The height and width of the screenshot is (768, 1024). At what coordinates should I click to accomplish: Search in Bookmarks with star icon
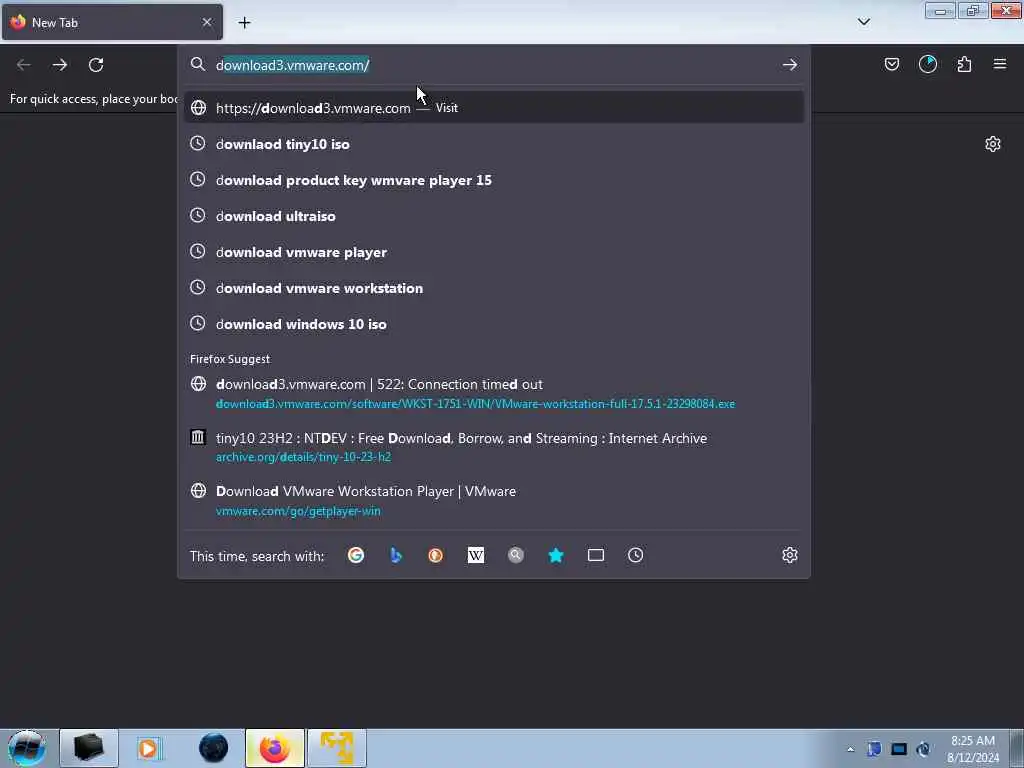coord(556,555)
